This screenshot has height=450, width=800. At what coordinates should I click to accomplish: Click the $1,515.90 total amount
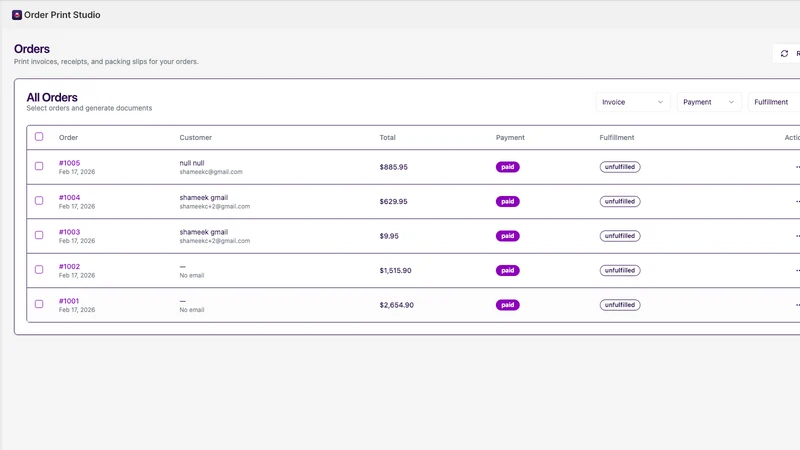point(395,270)
